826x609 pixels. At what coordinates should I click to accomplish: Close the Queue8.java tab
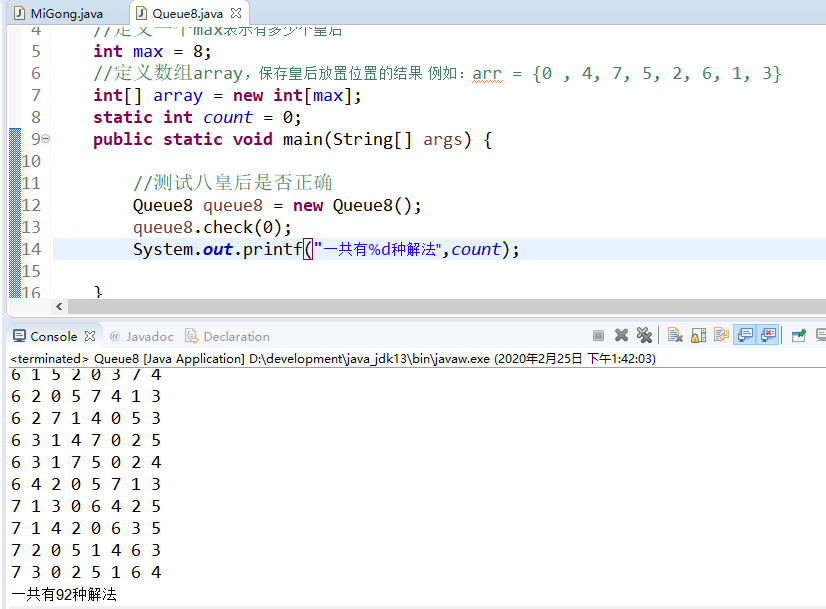coord(236,13)
